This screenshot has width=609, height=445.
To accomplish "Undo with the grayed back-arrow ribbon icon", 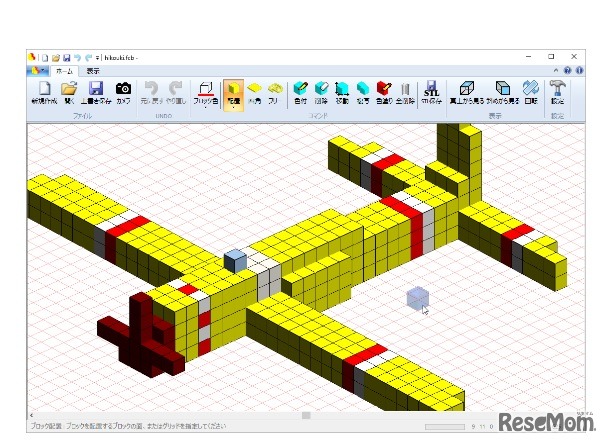I will 151,93.
